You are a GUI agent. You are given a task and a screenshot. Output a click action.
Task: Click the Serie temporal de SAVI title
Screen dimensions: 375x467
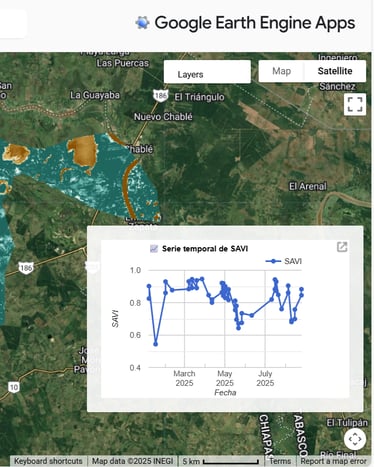point(205,249)
